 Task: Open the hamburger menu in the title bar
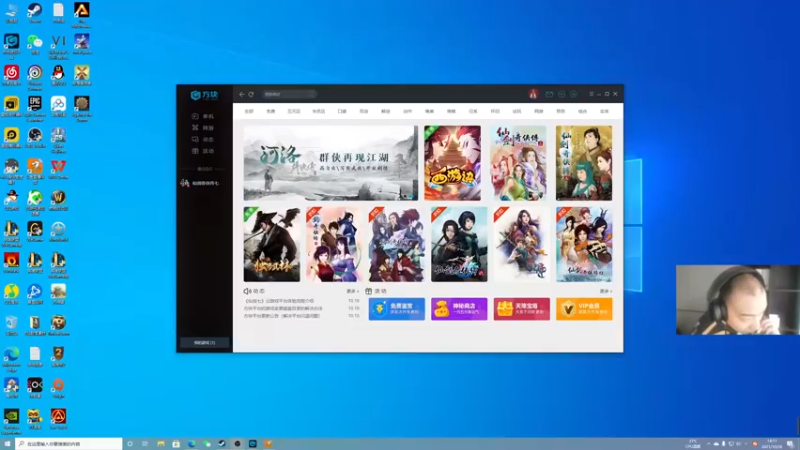tap(591, 94)
